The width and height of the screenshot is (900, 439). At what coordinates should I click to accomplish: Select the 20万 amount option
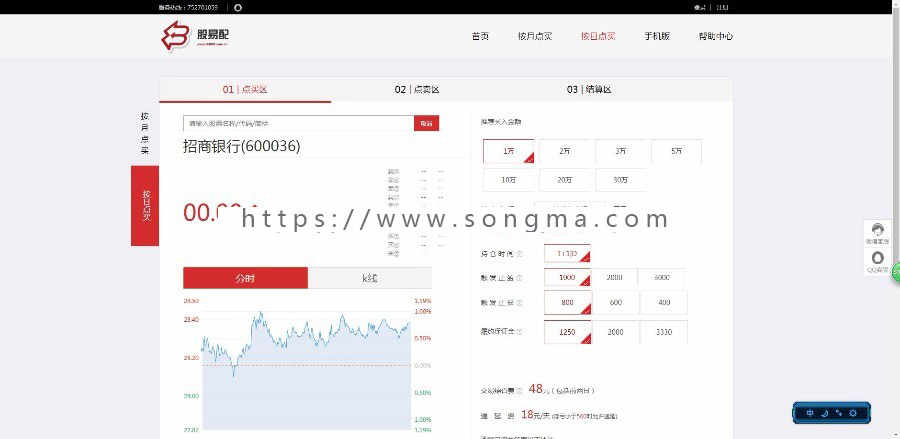click(565, 180)
